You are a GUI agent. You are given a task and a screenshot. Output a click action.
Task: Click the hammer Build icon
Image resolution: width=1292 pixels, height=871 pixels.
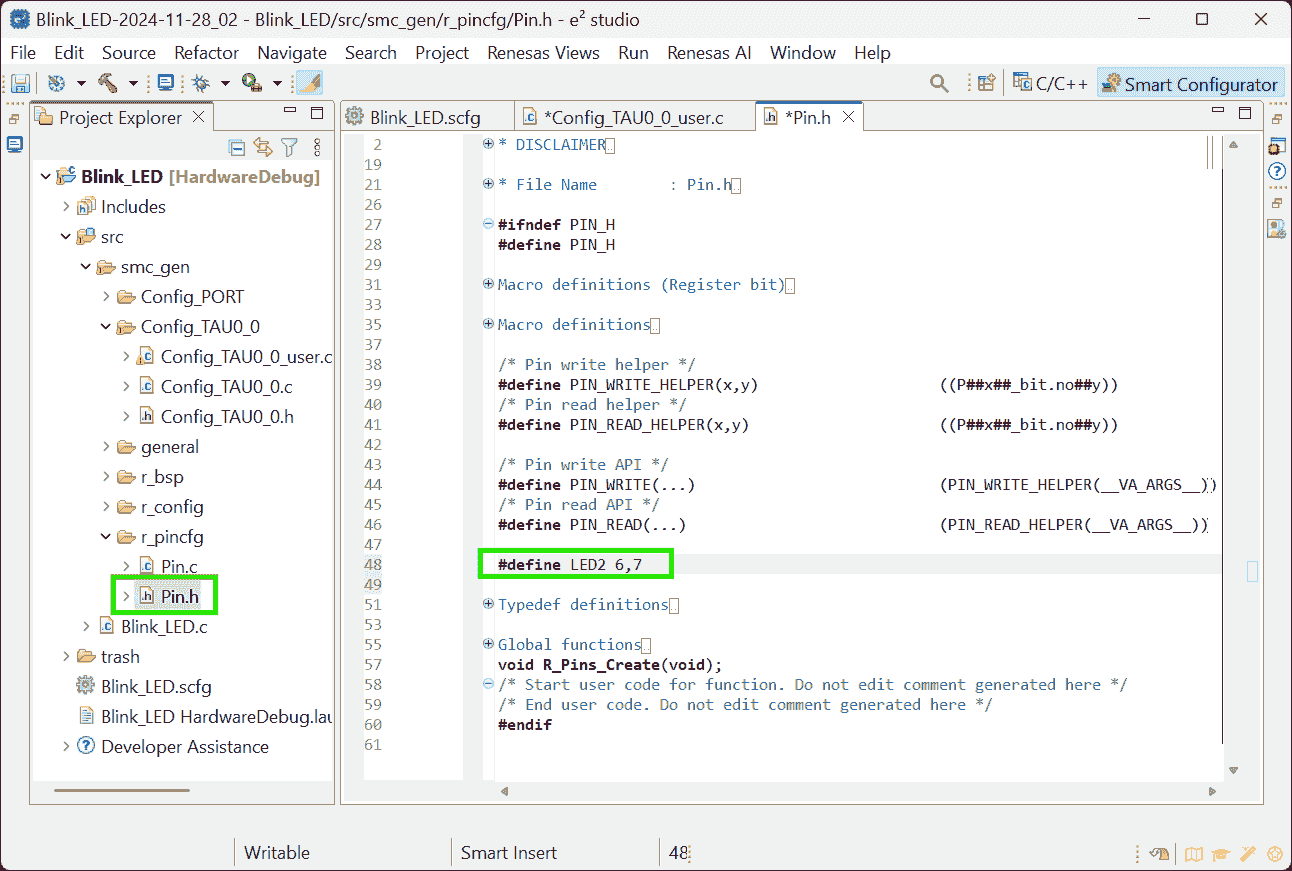pyautogui.click(x=108, y=84)
